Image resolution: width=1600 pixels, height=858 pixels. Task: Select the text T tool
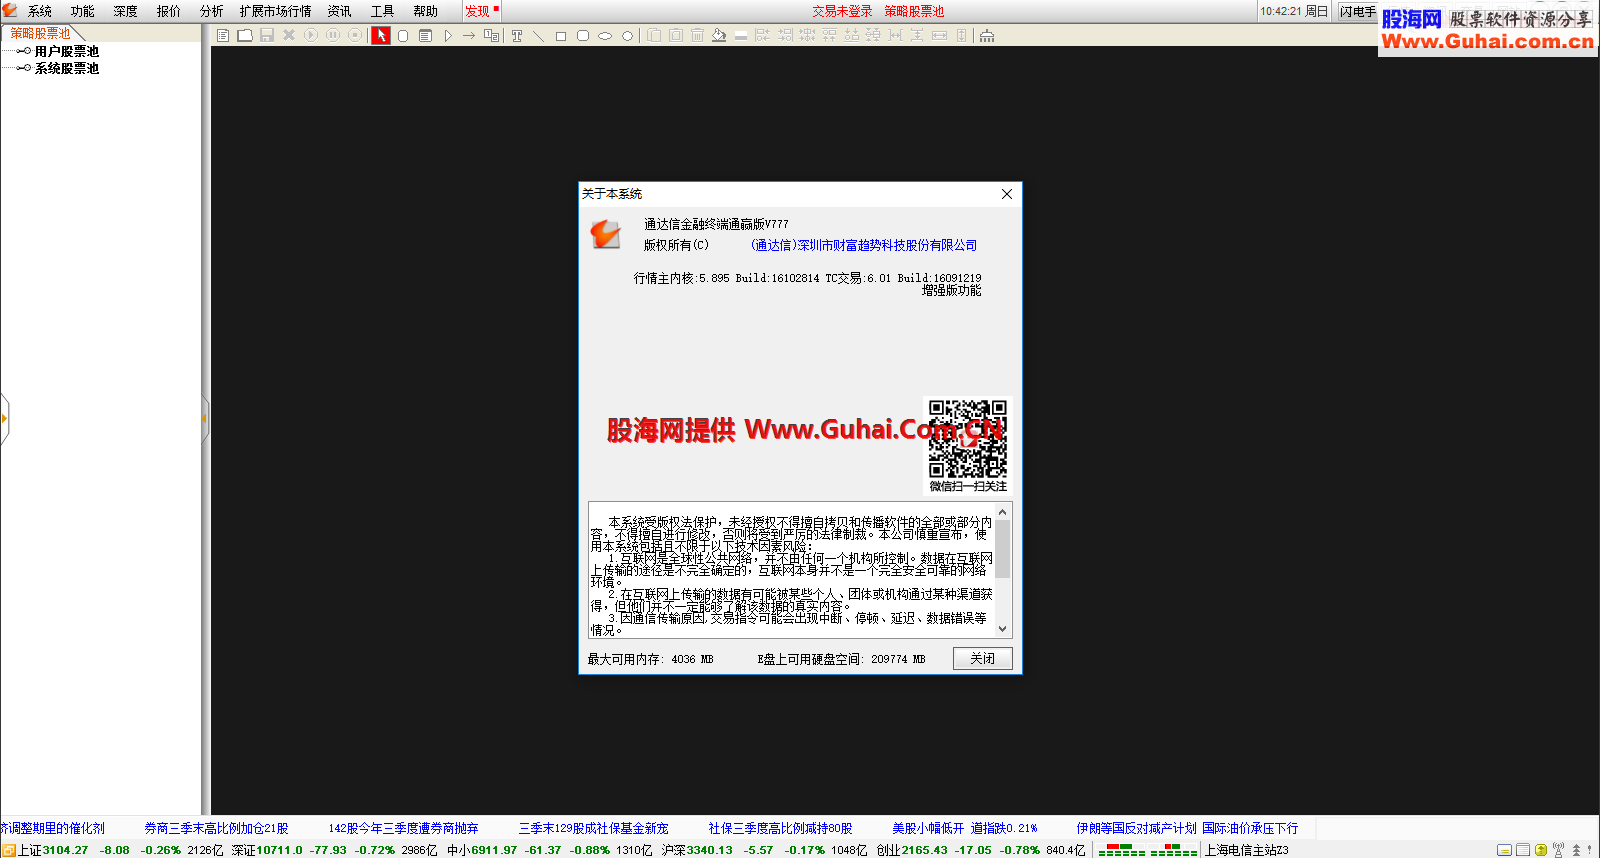517,35
